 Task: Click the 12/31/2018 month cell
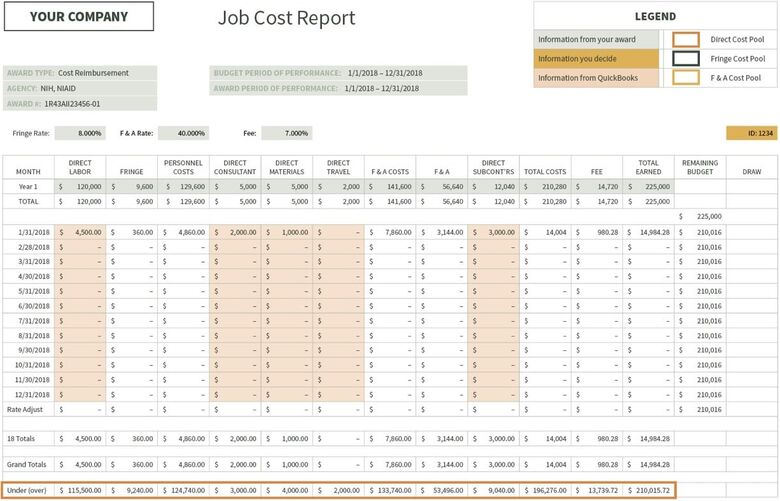(x=28, y=395)
